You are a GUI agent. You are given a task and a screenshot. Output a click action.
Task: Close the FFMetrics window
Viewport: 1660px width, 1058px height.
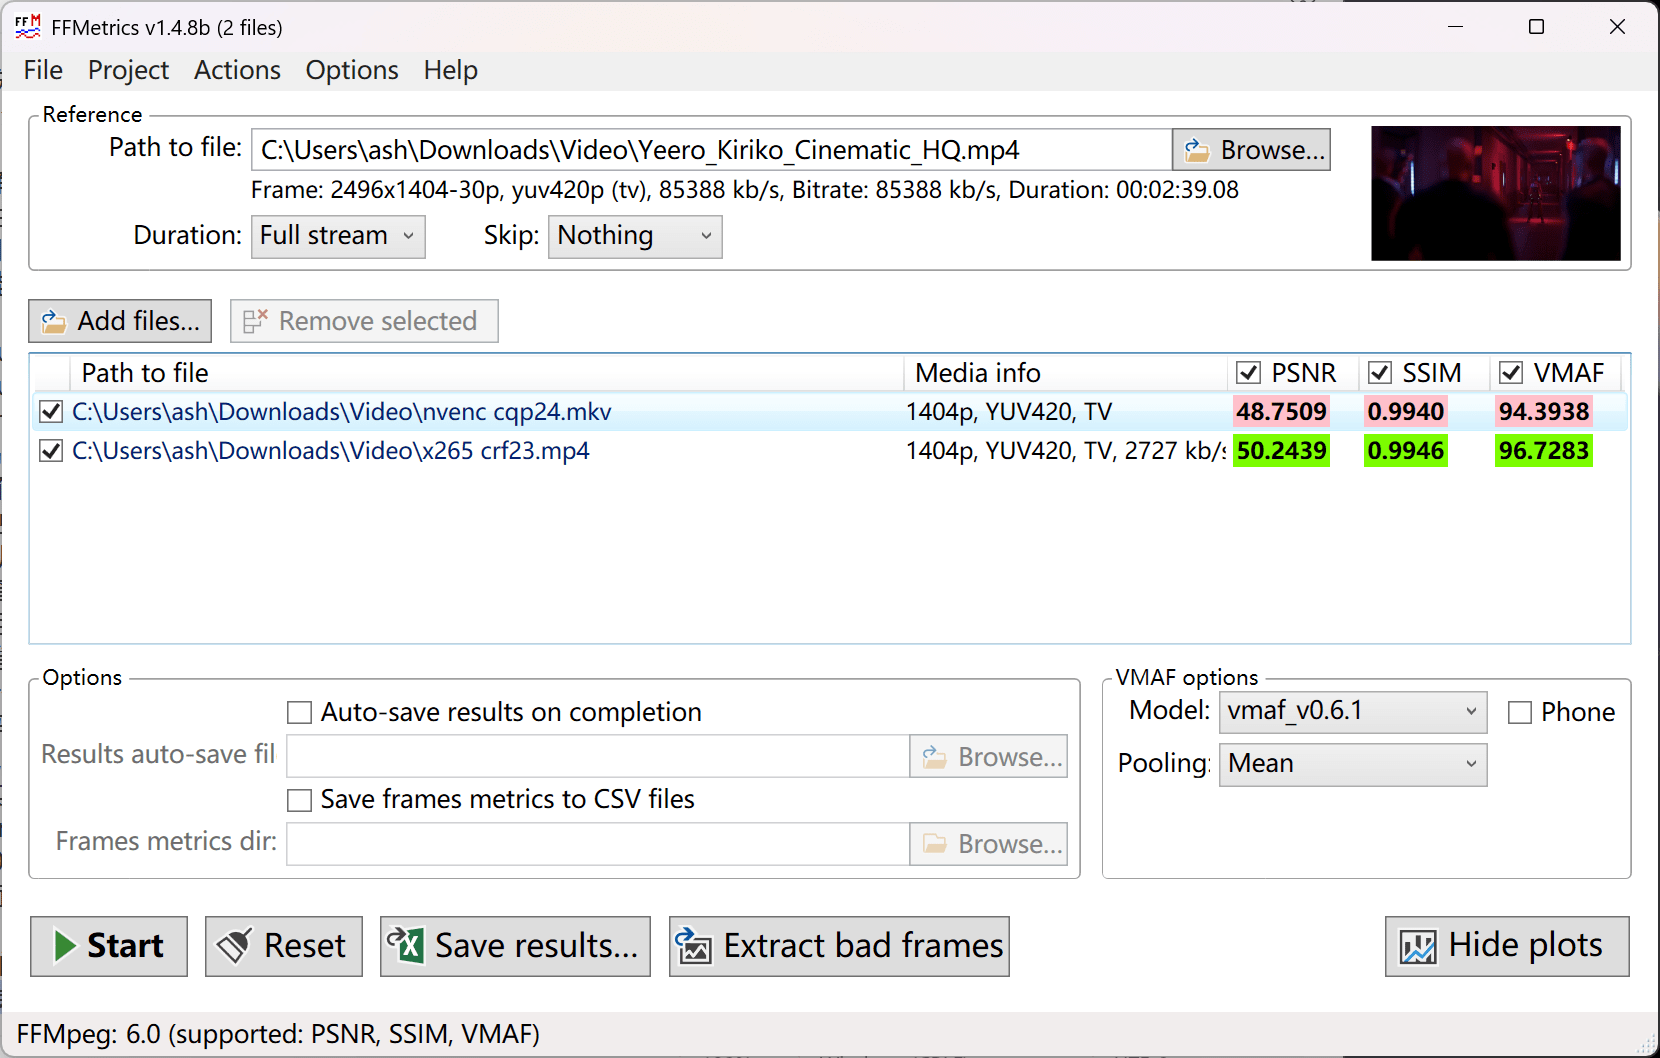[1617, 27]
